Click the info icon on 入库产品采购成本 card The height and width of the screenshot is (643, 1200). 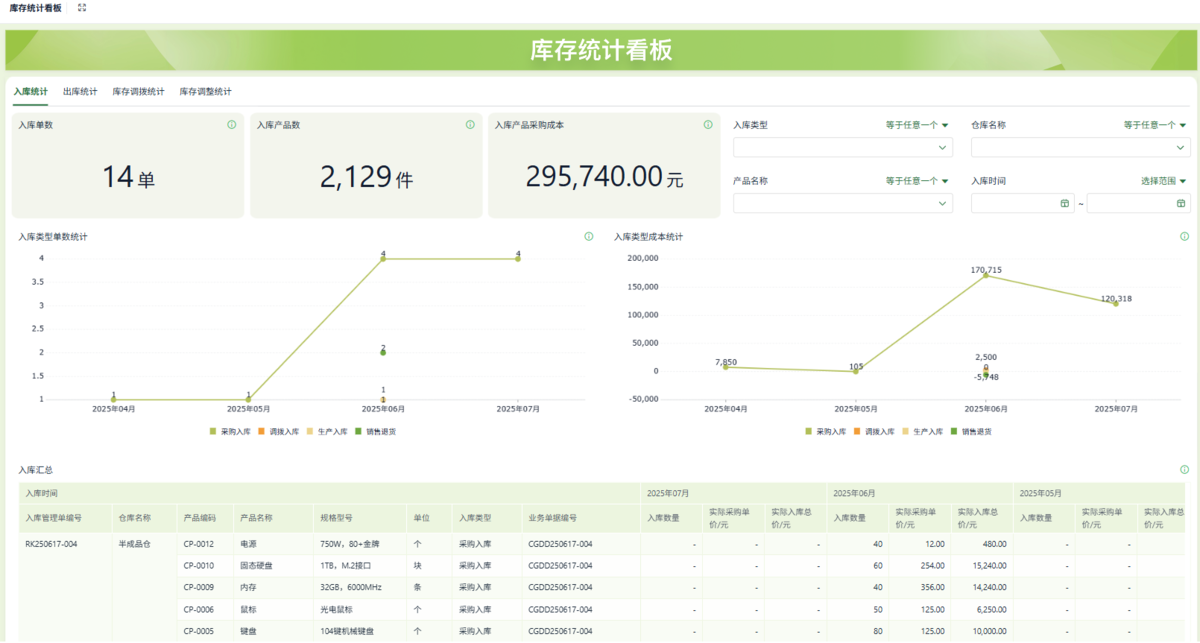(708, 125)
